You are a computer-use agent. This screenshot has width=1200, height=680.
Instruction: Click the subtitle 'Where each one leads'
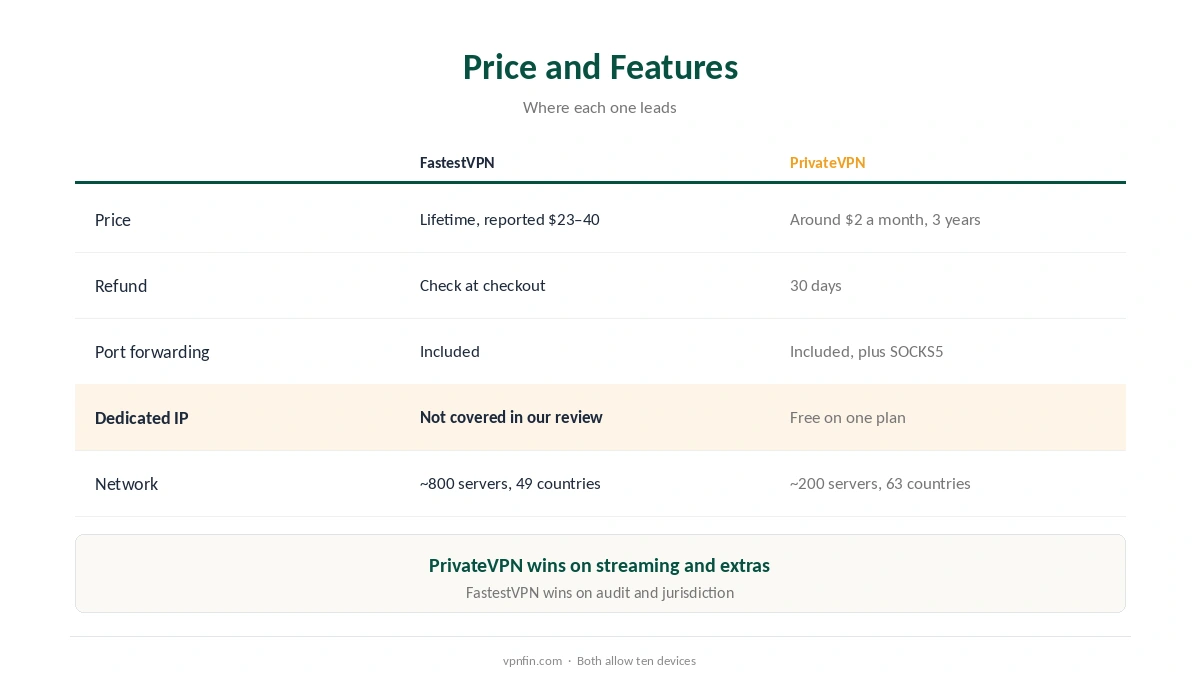point(600,107)
